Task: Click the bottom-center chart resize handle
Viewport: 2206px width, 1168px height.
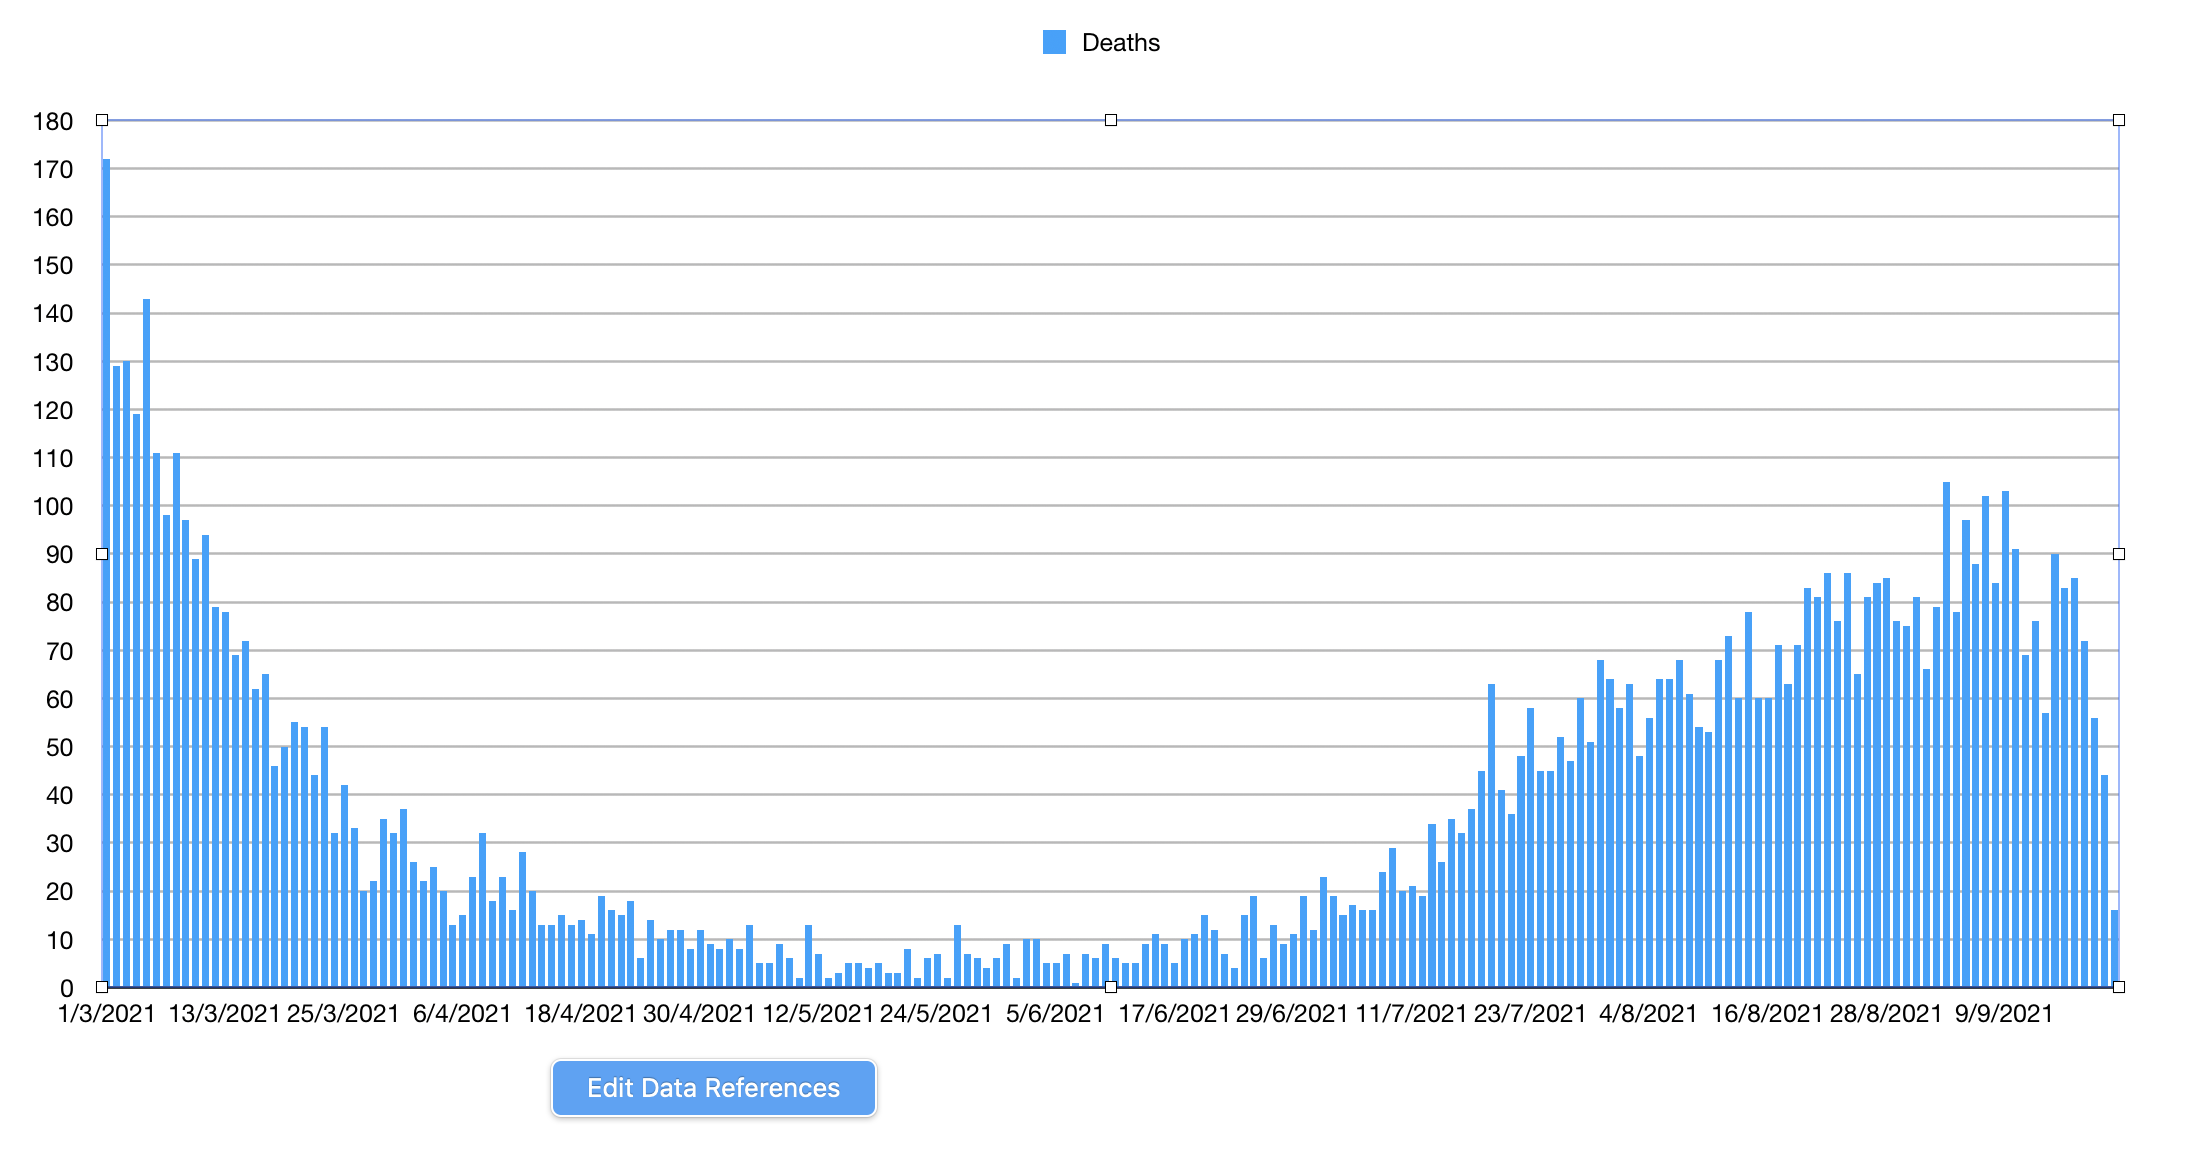Action: point(1110,987)
